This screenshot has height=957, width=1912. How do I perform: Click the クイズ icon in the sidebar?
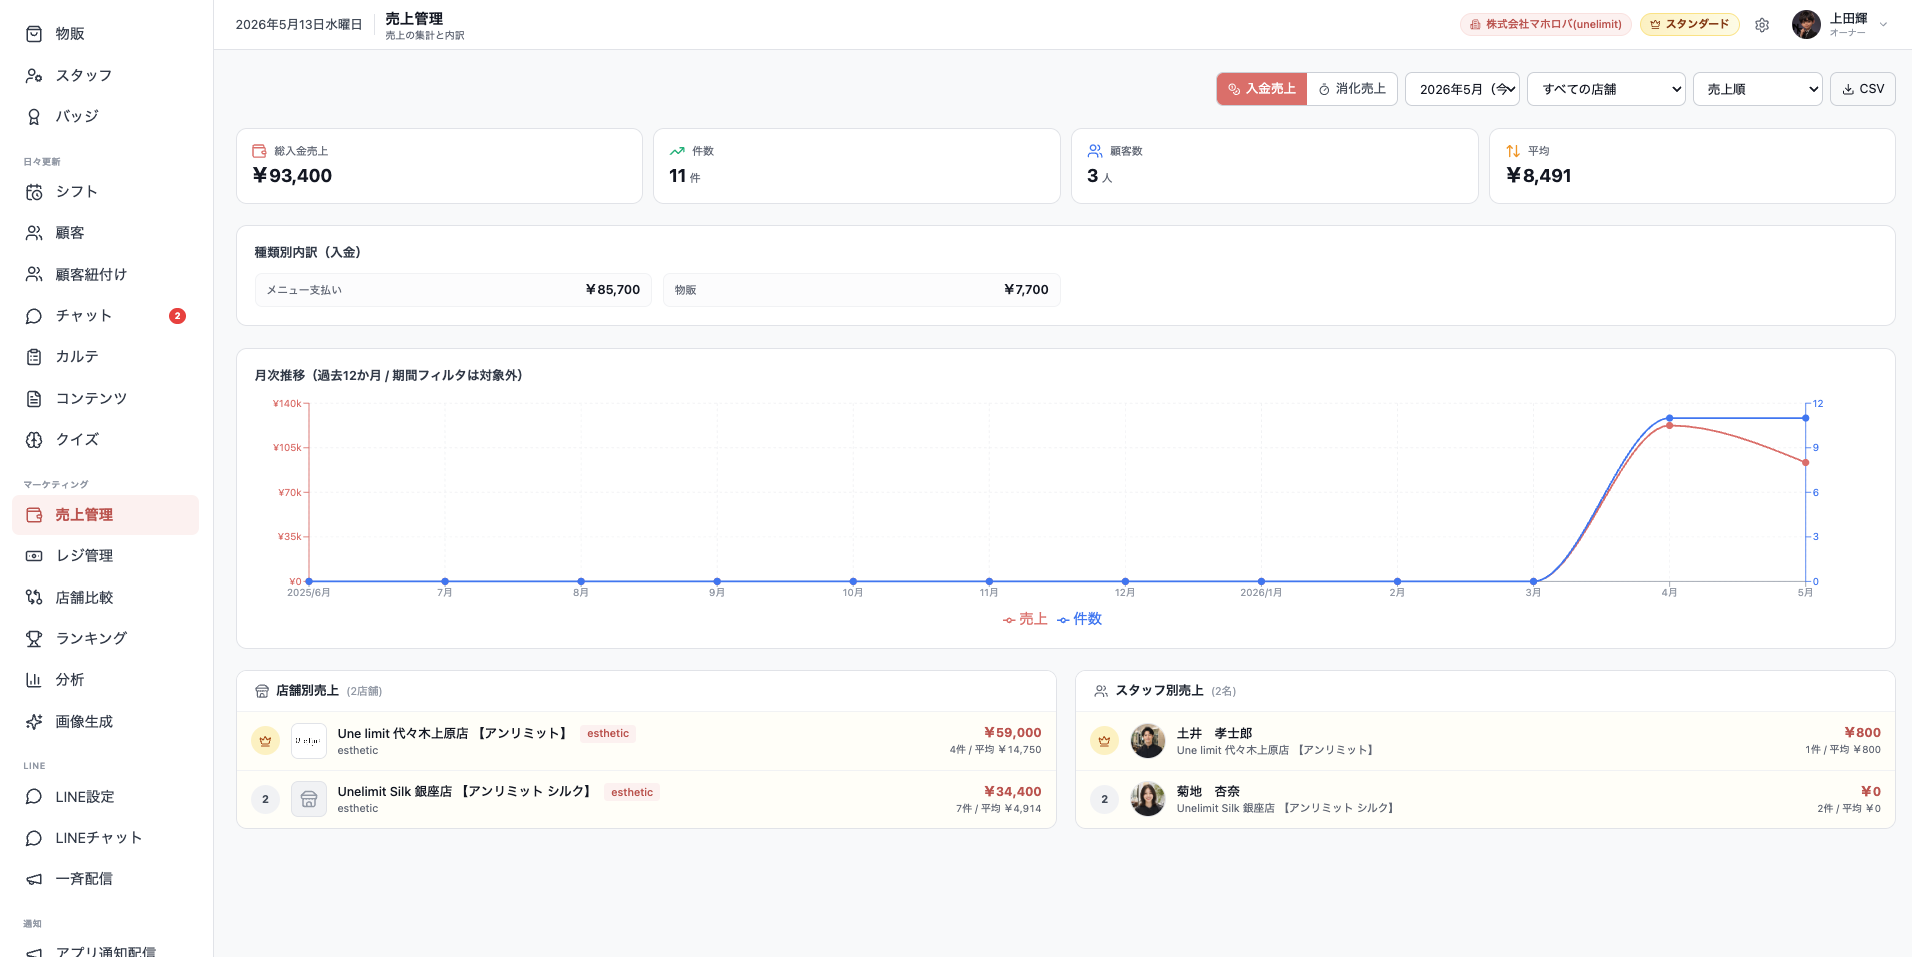[34, 440]
